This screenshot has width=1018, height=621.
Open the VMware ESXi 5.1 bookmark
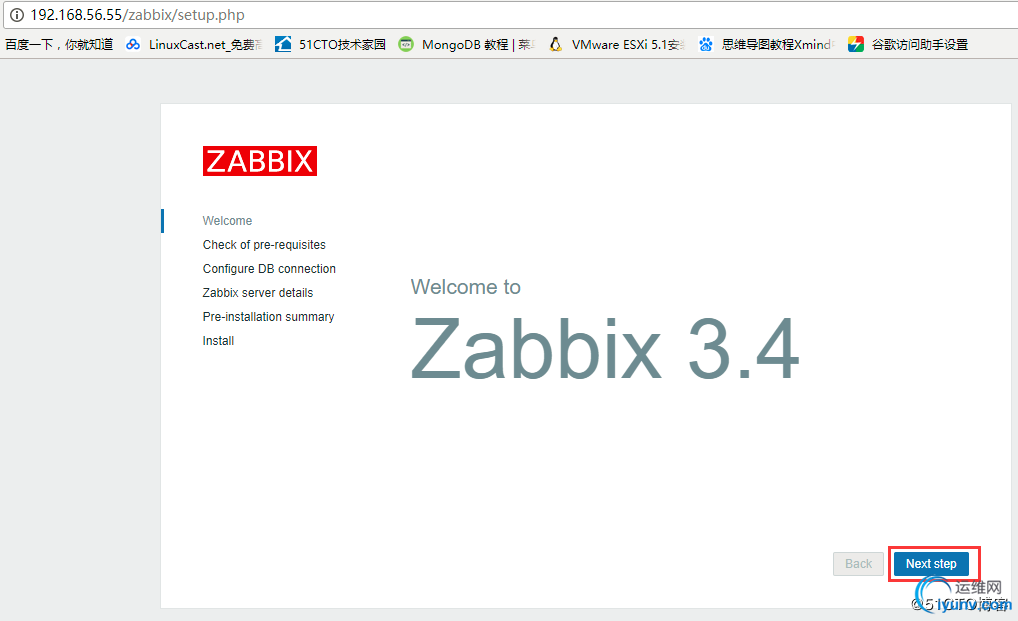pos(628,44)
